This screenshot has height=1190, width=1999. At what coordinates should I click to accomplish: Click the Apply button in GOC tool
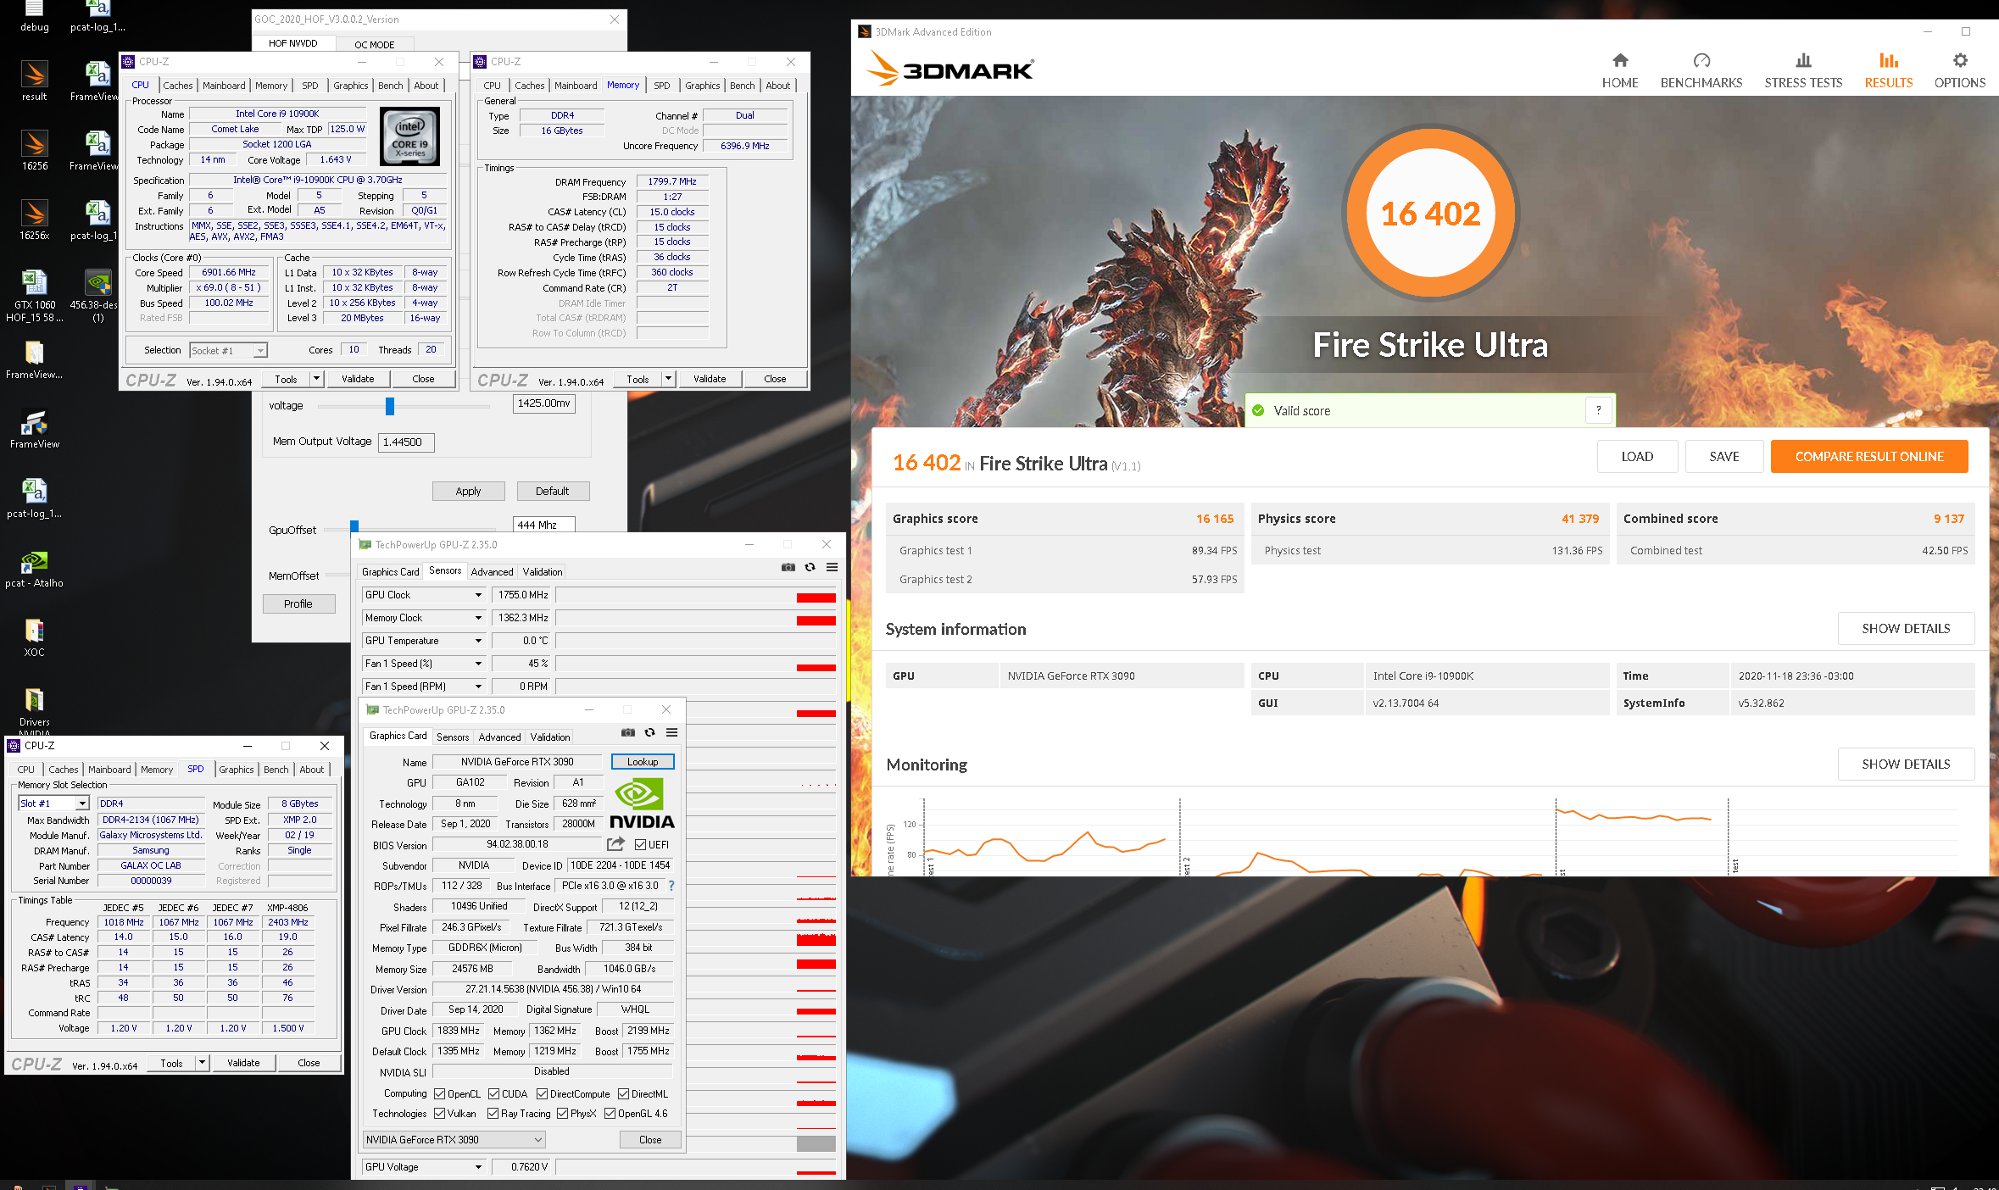(468, 492)
